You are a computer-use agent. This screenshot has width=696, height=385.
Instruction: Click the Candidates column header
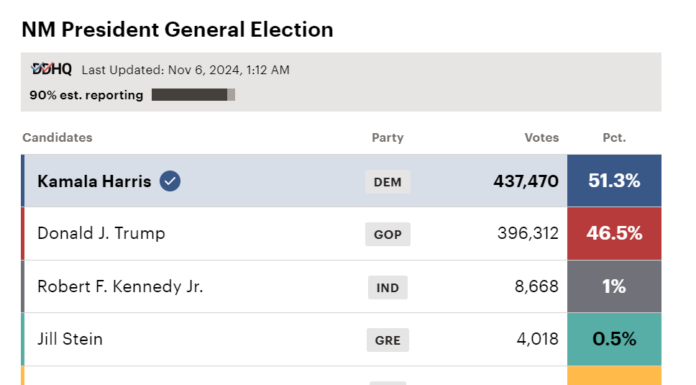(x=57, y=138)
